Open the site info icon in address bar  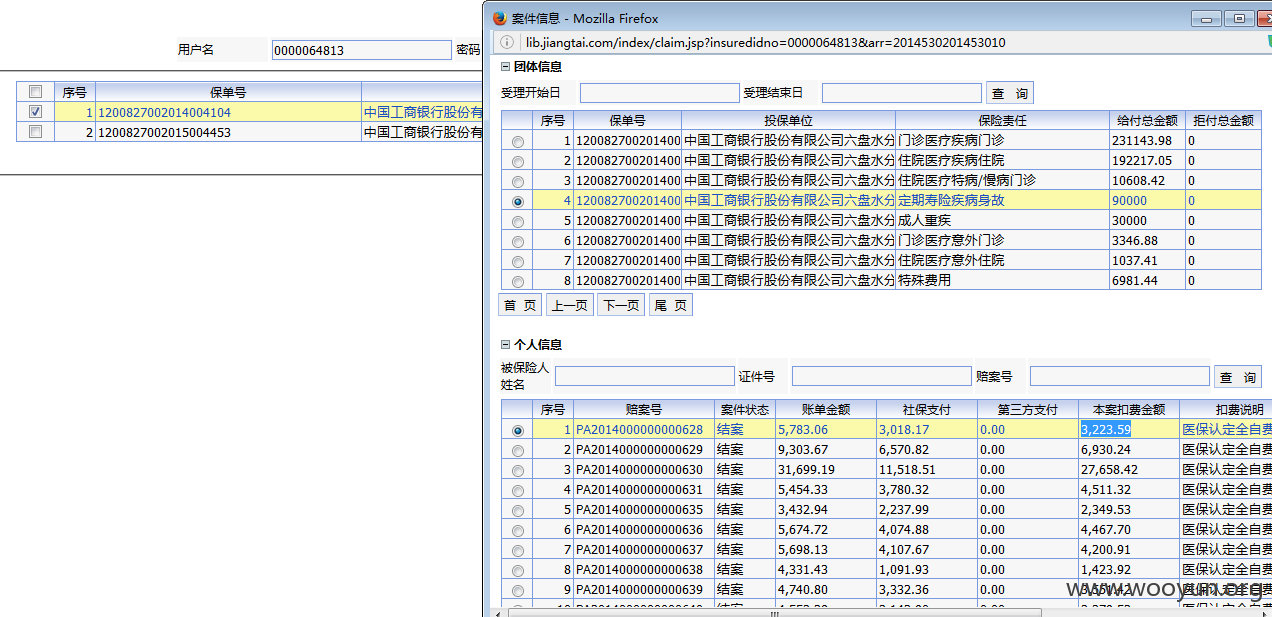click(x=507, y=43)
